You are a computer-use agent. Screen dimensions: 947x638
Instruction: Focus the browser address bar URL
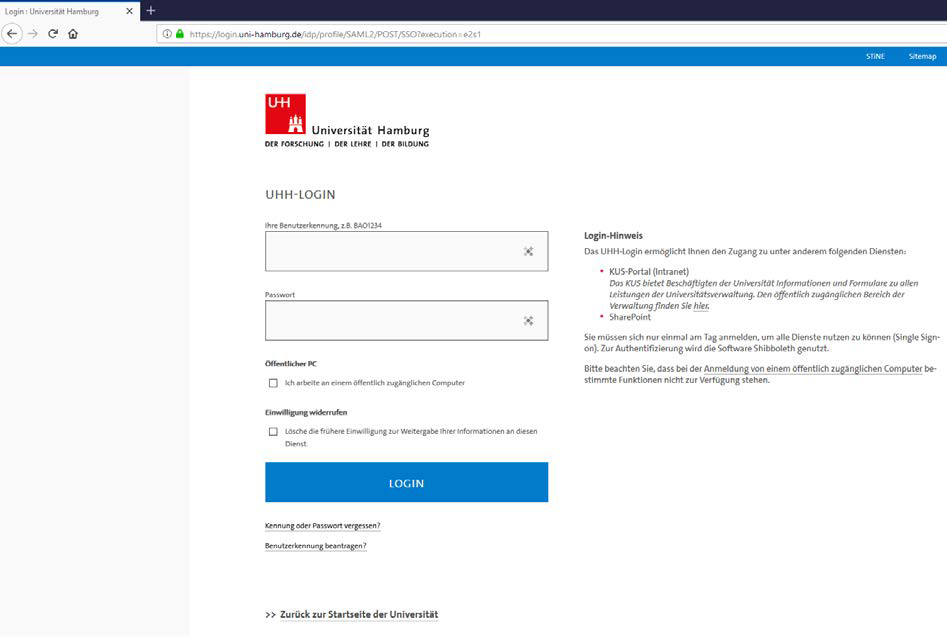coord(335,34)
